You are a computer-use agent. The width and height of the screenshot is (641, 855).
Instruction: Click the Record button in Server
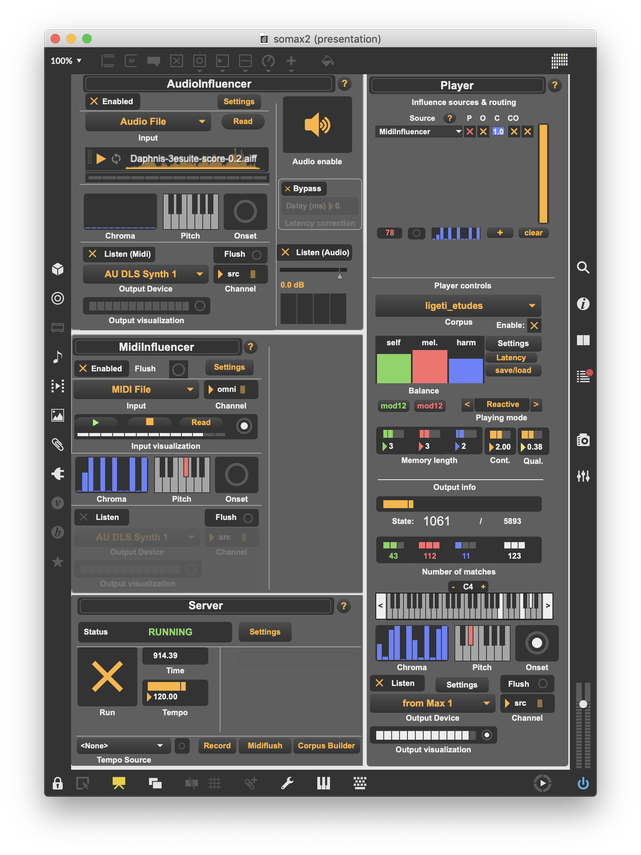click(x=217, y=745)
